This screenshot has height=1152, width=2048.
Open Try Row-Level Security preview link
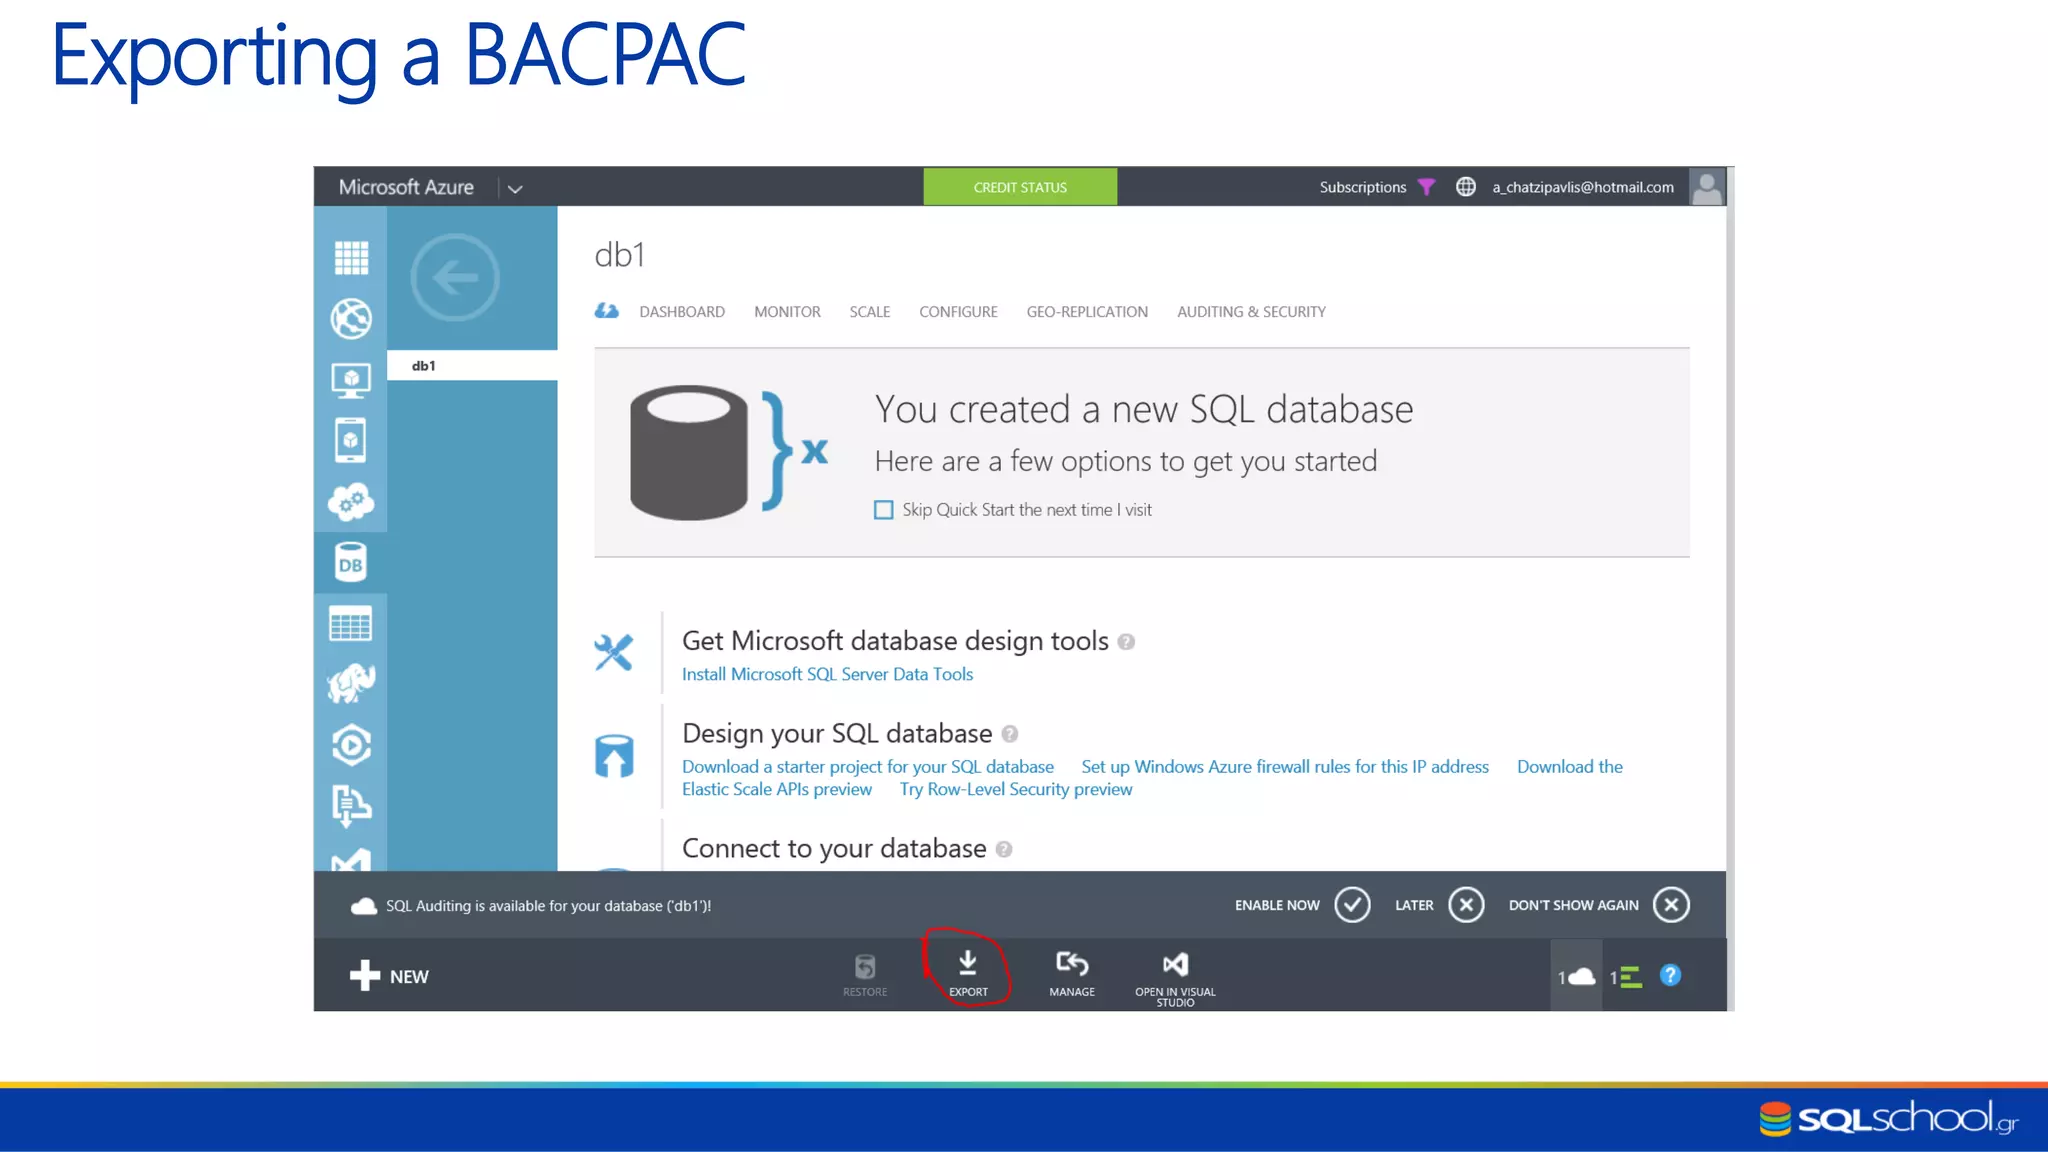[1016, 790]
